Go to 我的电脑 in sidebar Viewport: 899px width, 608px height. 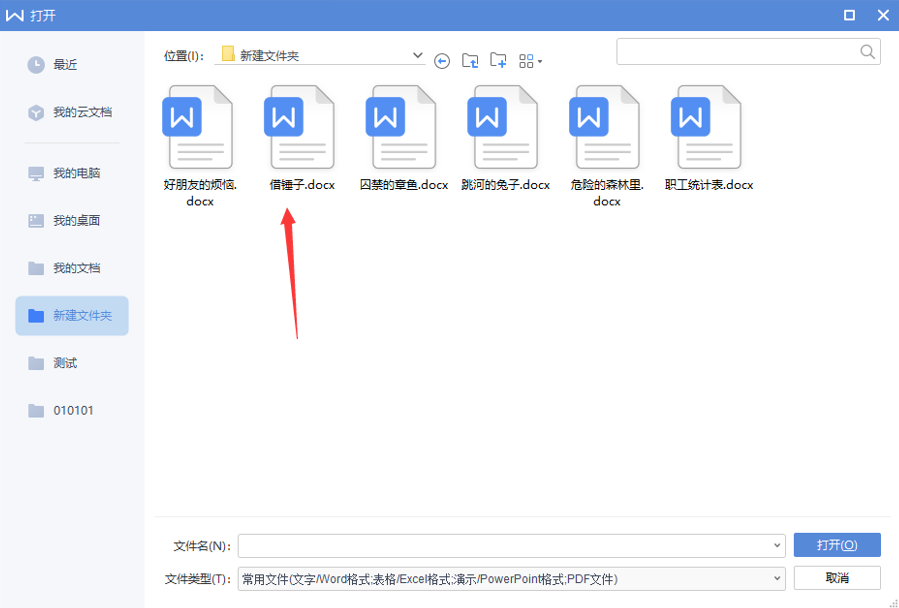coord(72,173)
